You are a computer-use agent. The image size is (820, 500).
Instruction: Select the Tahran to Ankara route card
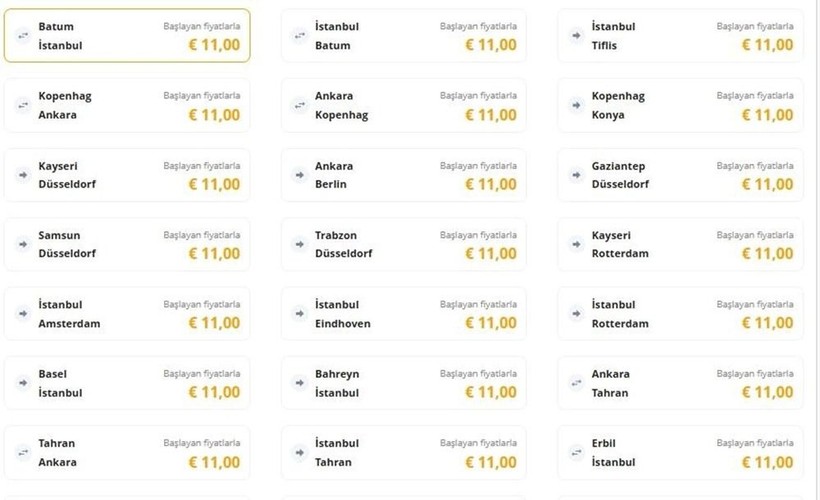tap(127, 452)
